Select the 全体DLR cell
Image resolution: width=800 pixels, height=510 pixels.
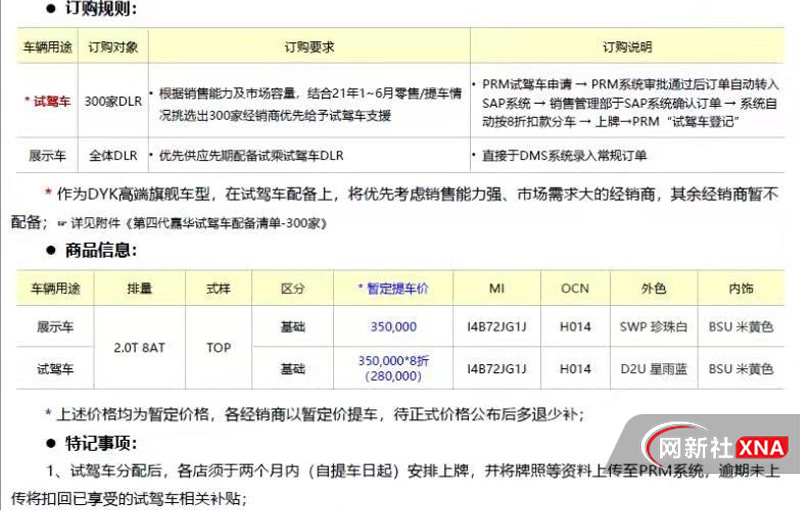[113, 156]
